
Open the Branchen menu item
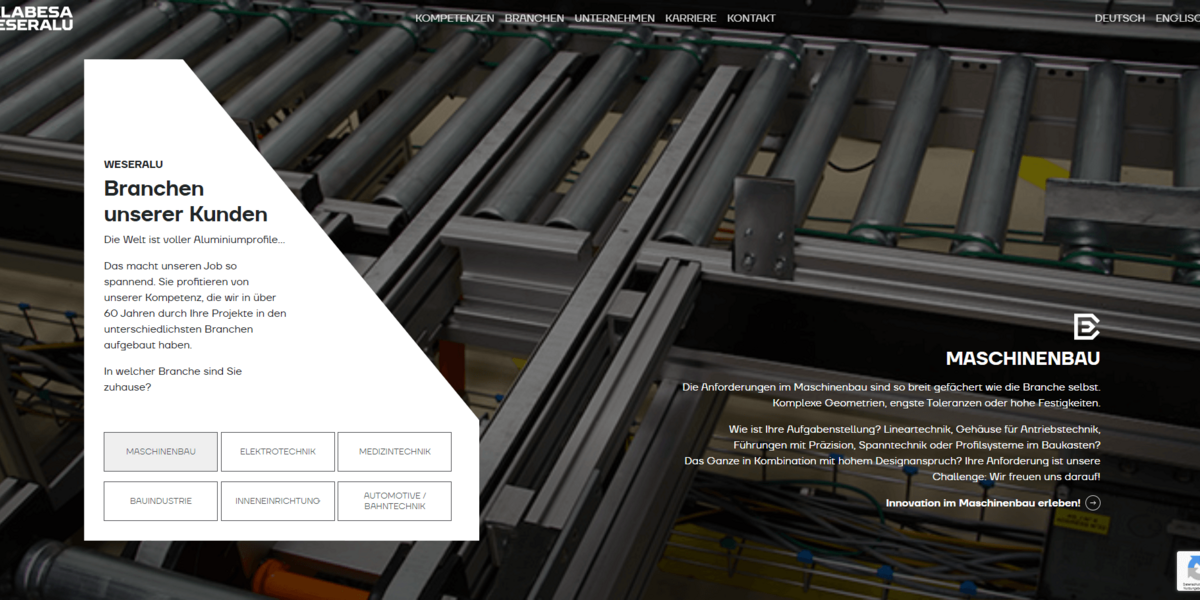pyautogui.click(x=534, y=18)
